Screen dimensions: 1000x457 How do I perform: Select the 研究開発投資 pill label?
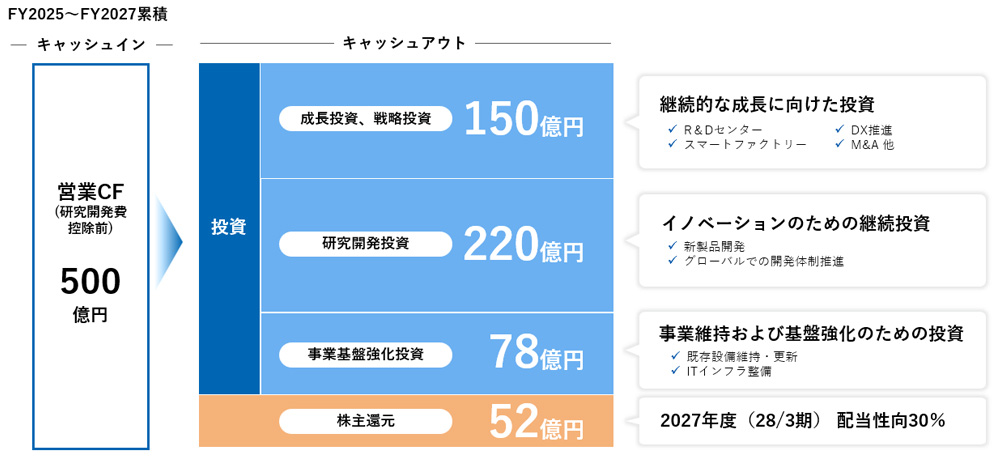[365, 243]
